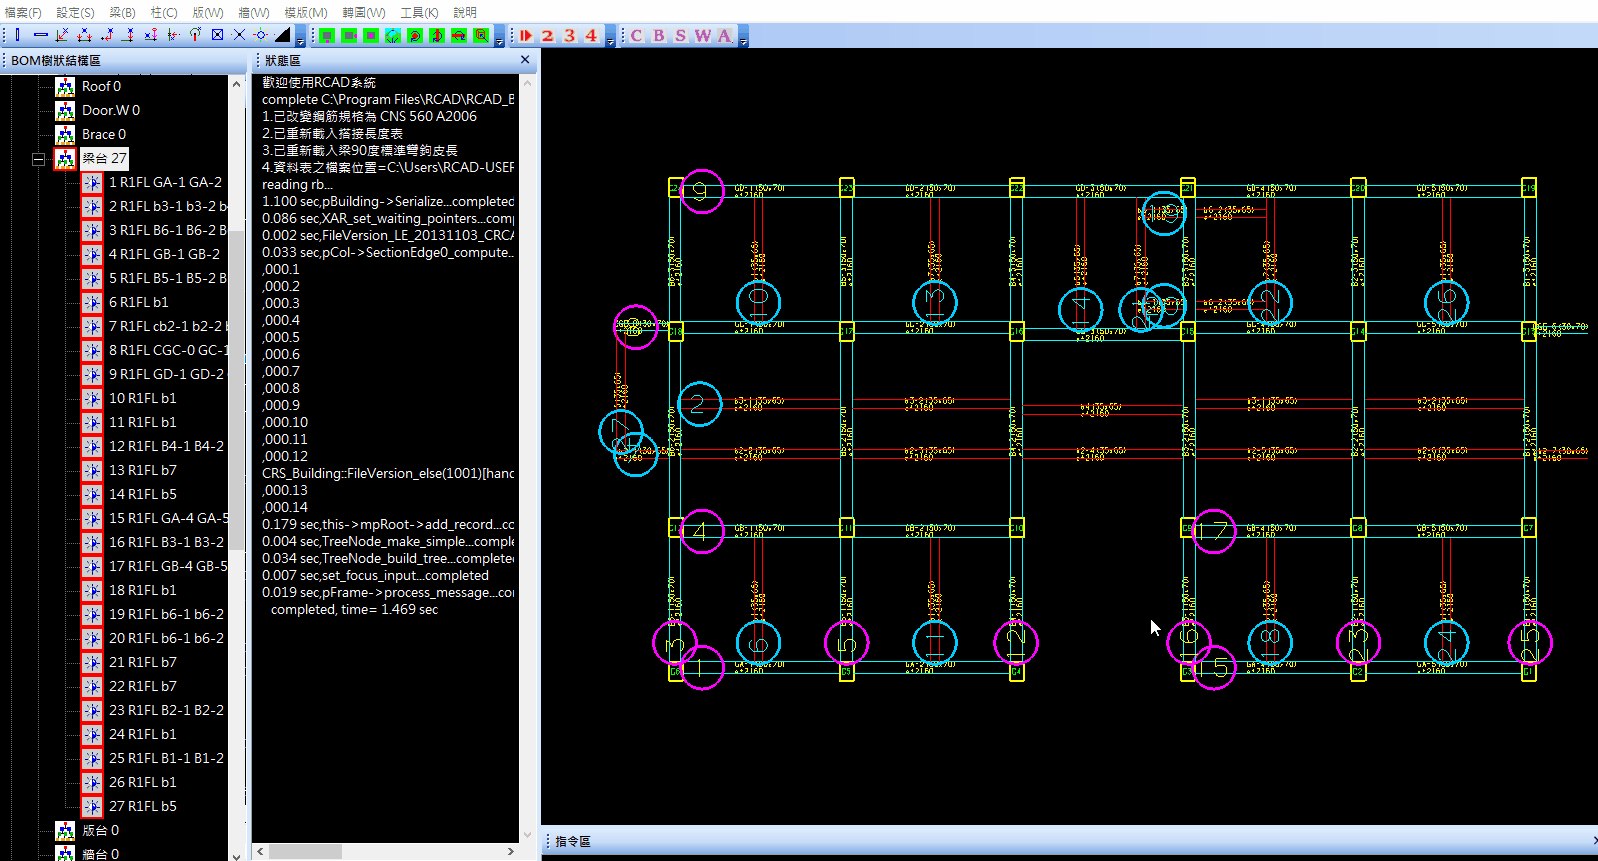1598x861 pixels.
Task: Toggle the C layer toolbar button
Action: (636, 35)
